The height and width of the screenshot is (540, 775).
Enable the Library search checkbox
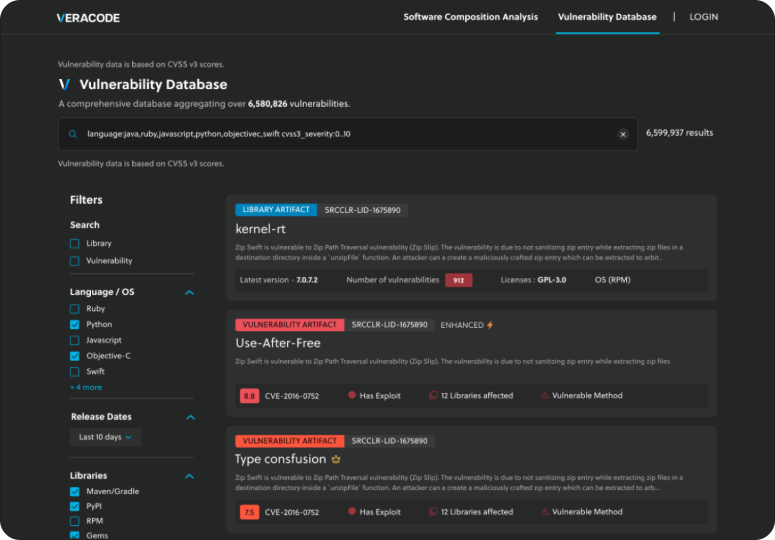tap(75, 244)
